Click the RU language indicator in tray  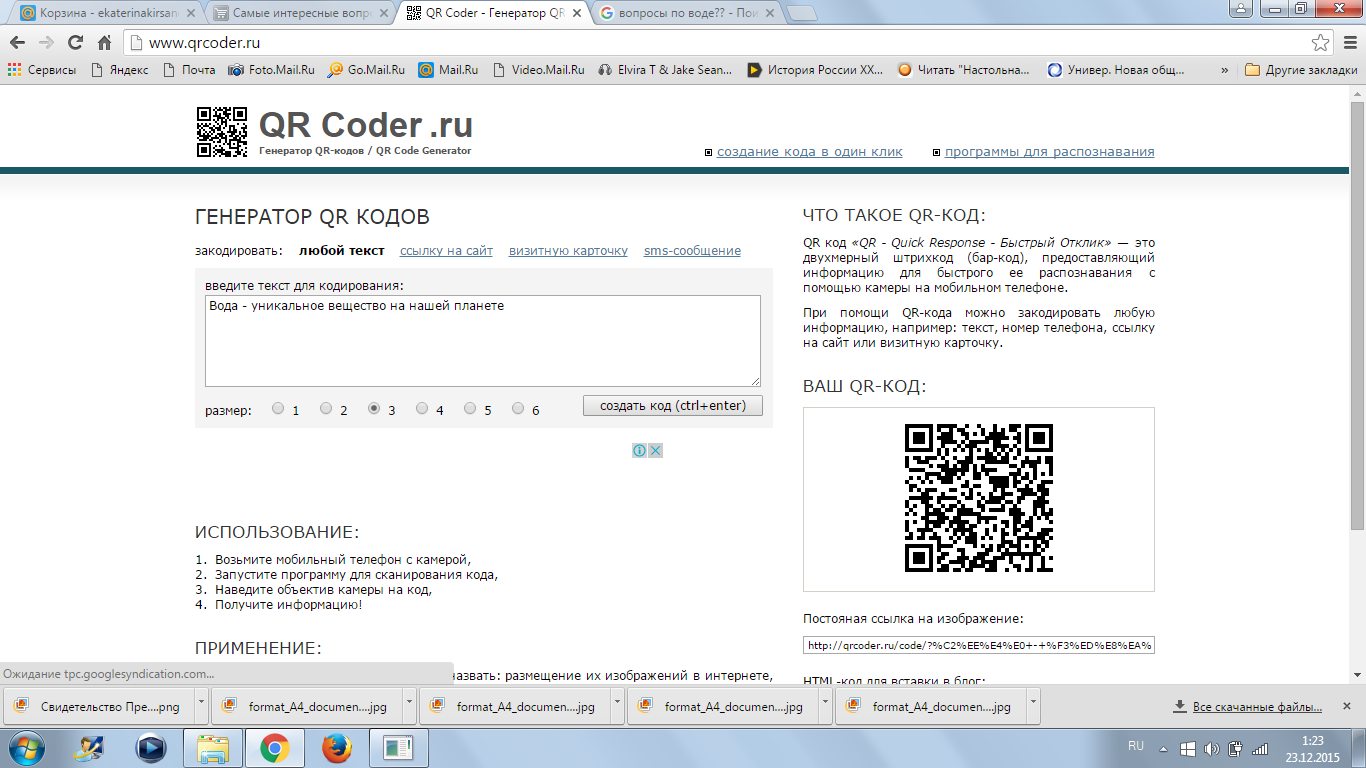[x=1136, y=747]
